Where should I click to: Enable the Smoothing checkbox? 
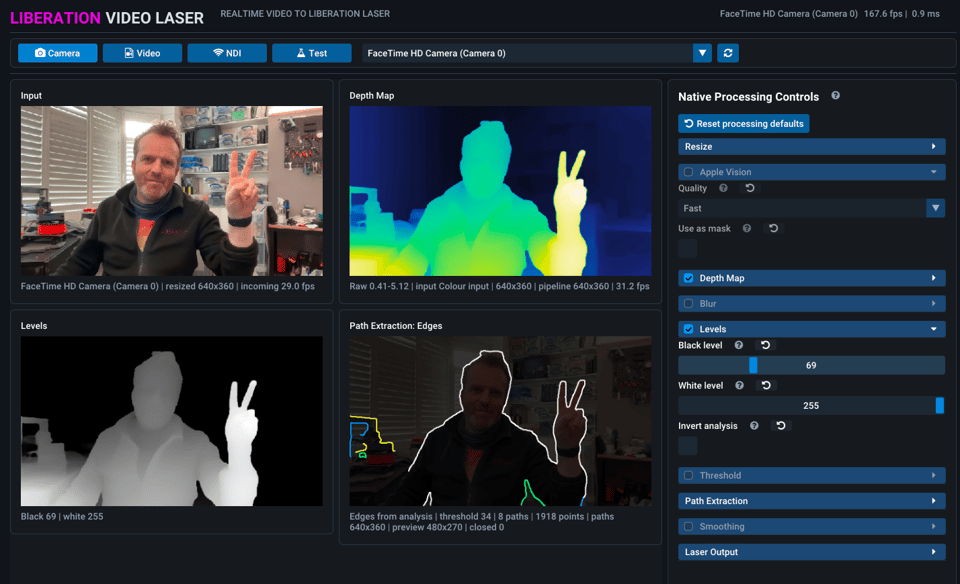coord(688,526)
